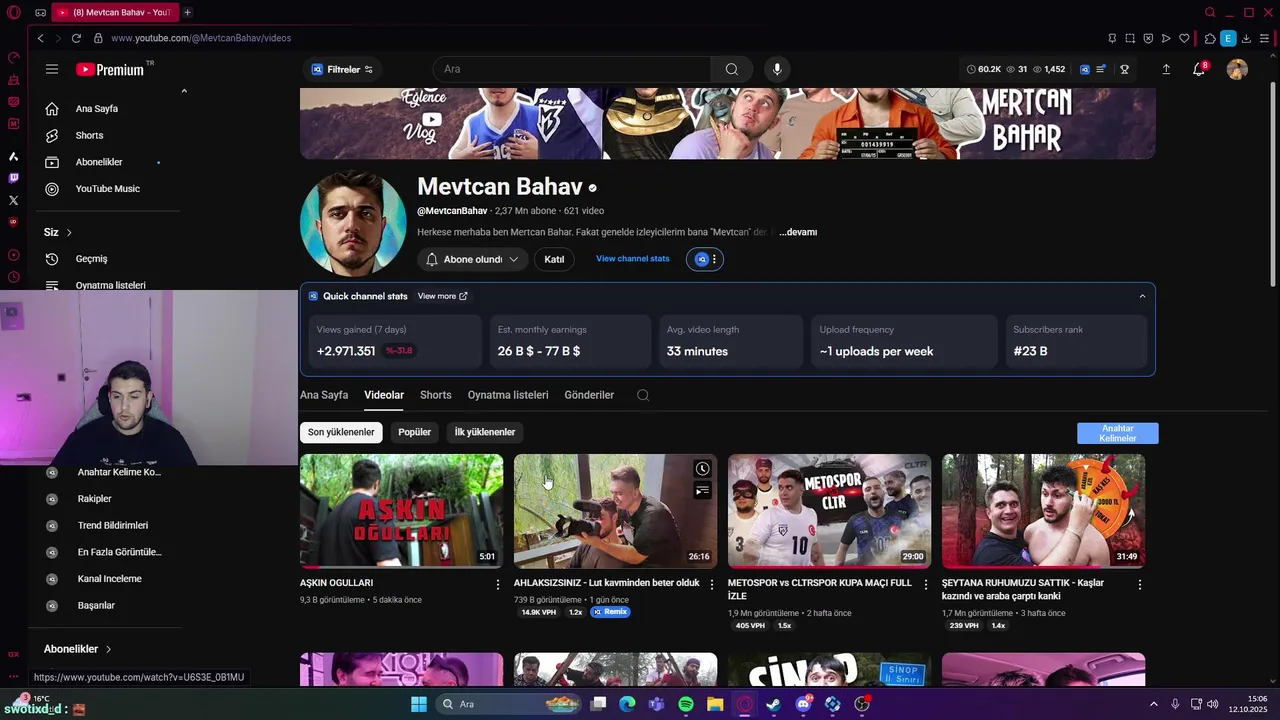Image resolution: width=1280 pixels, height=720 pixels.
Task: Open Başarılar in the sidebar
Action: (x=96, y=605)
